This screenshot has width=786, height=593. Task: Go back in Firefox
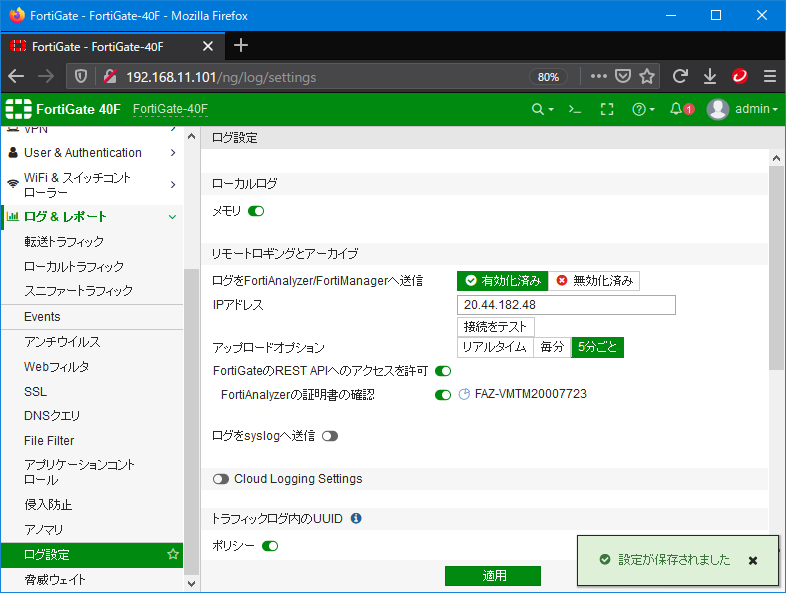coord(16,76)
